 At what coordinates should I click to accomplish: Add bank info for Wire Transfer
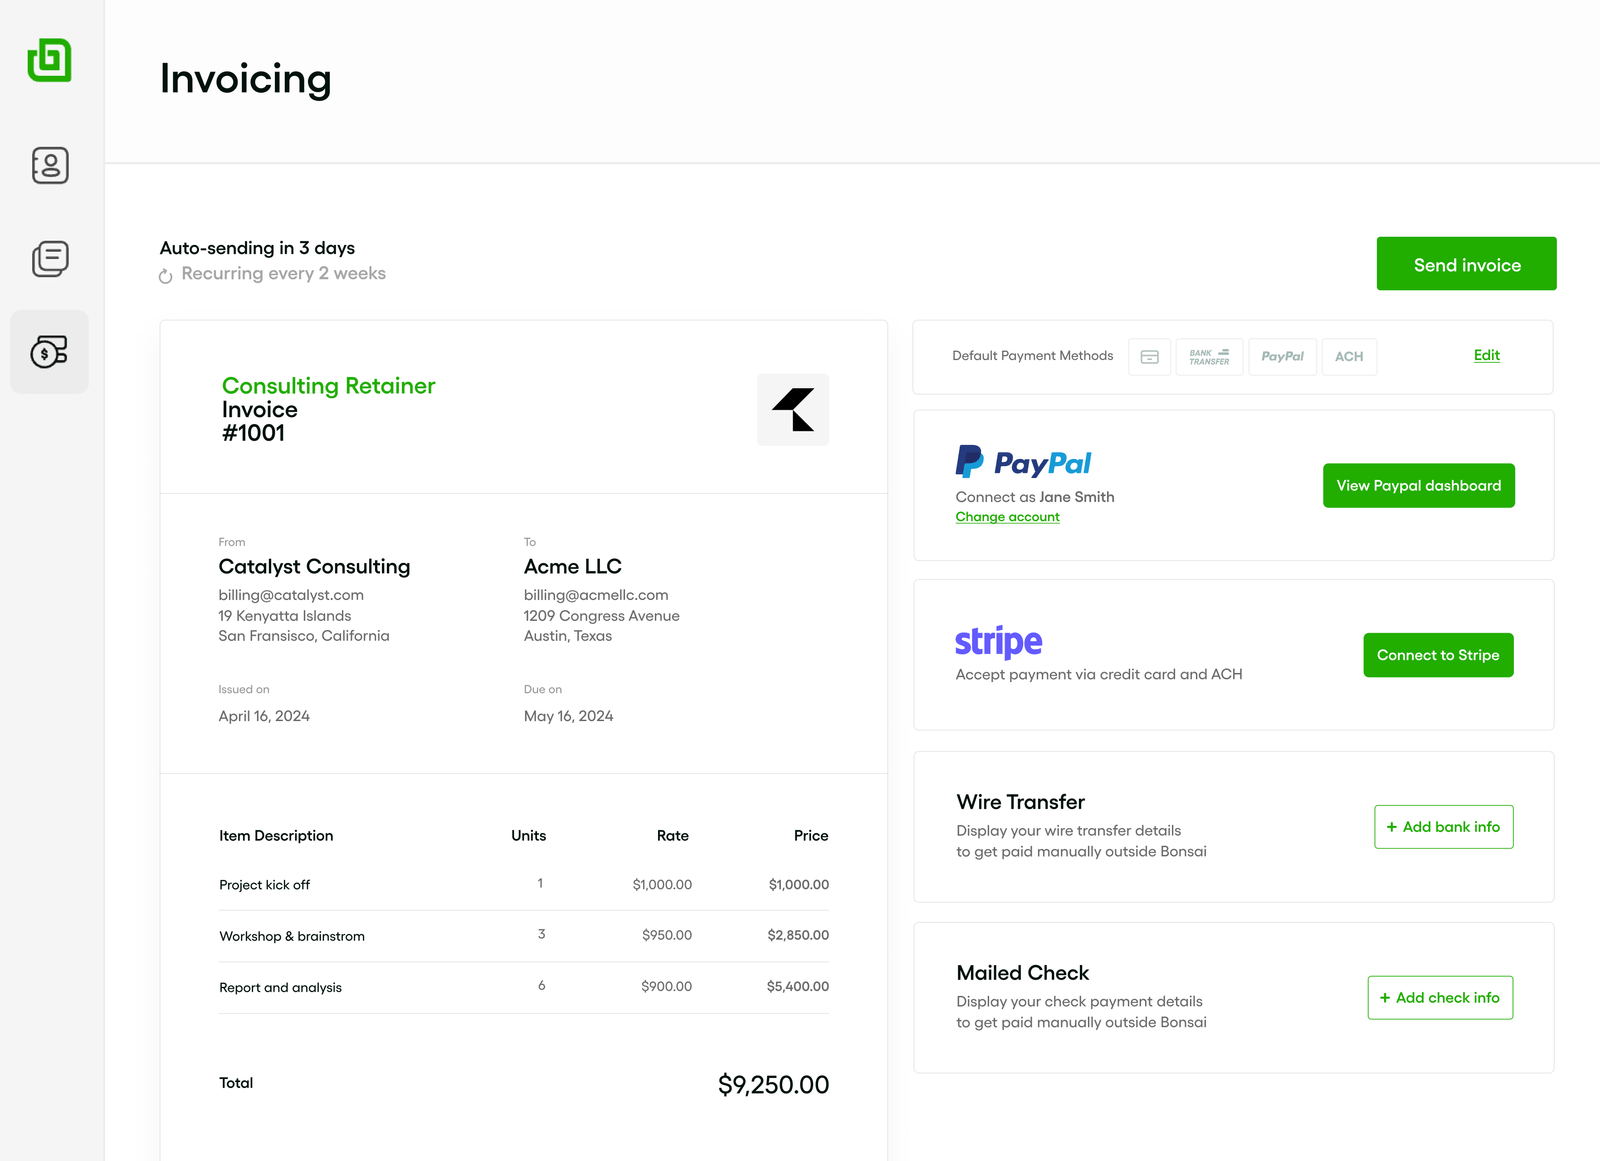(1443, 827)
